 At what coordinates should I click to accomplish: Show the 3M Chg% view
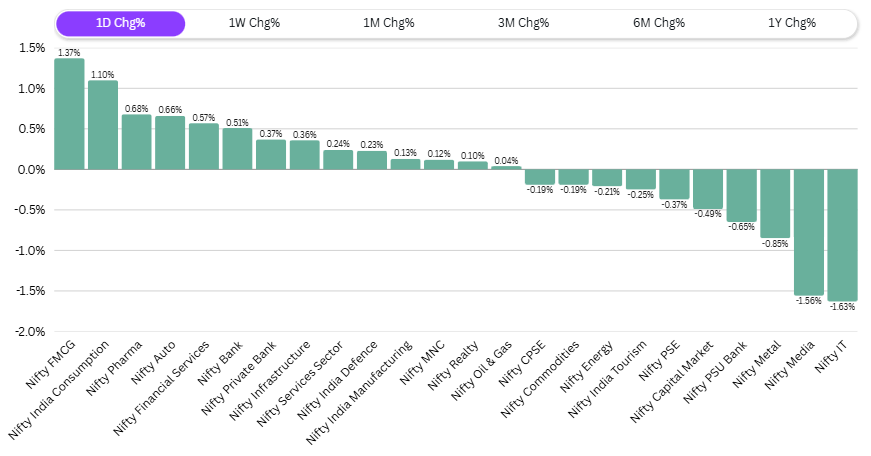point(523,23)
